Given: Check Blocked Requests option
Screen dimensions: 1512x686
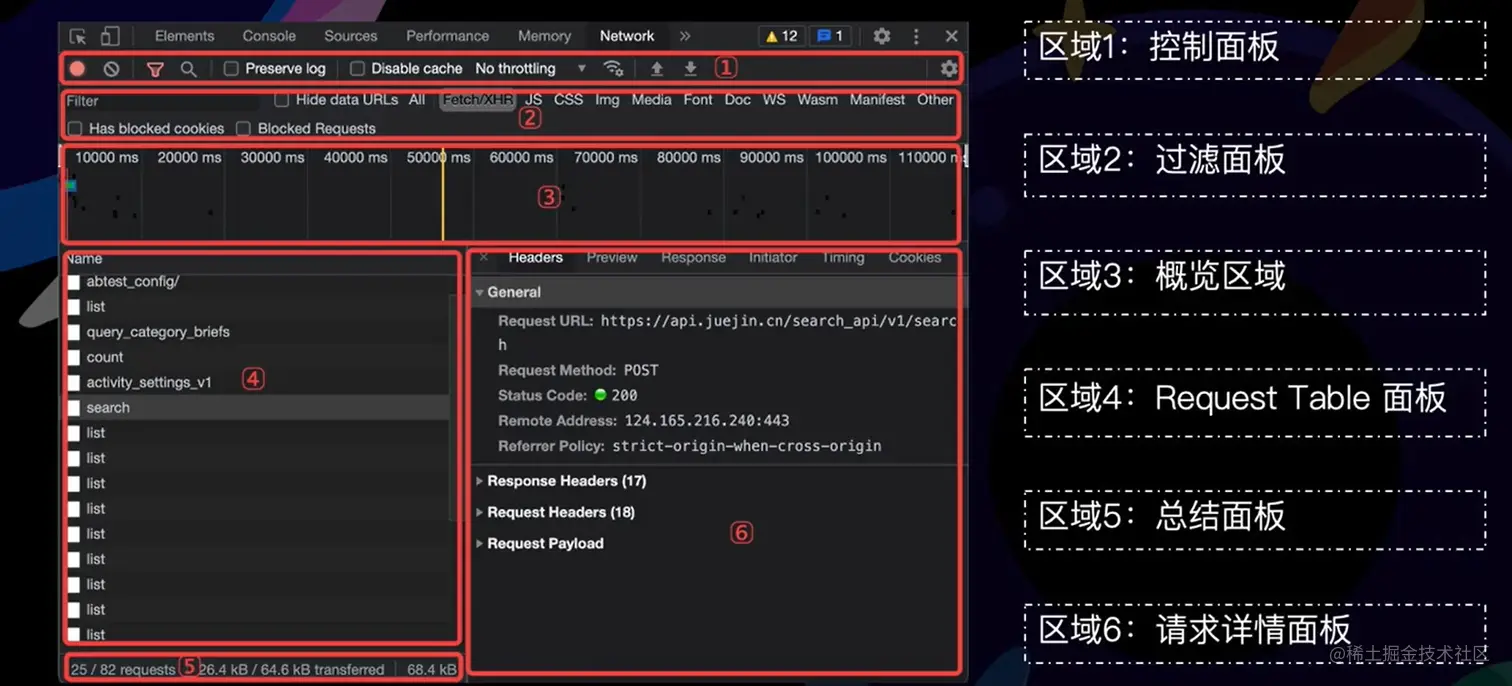Looking at the screenshot, I should (243, 129).
